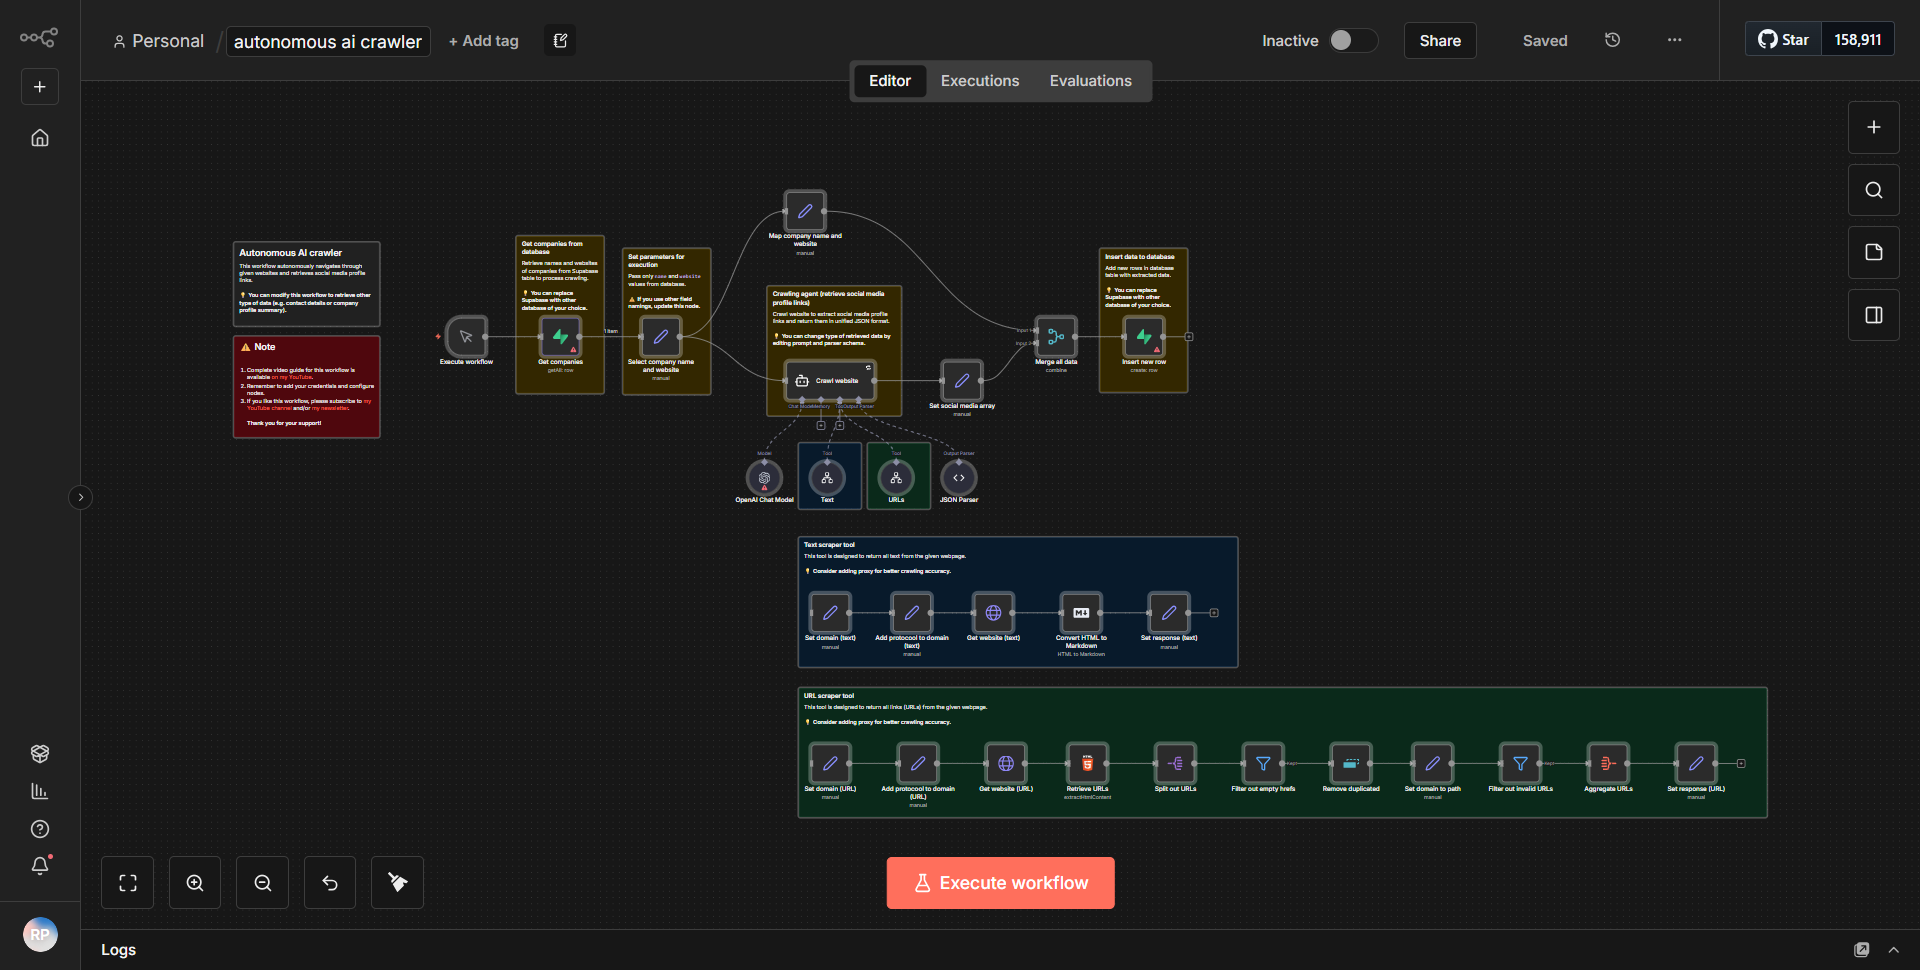Click the Share button
The height and width of the screenshot is (970, 1920).
tap(1439, 40)
